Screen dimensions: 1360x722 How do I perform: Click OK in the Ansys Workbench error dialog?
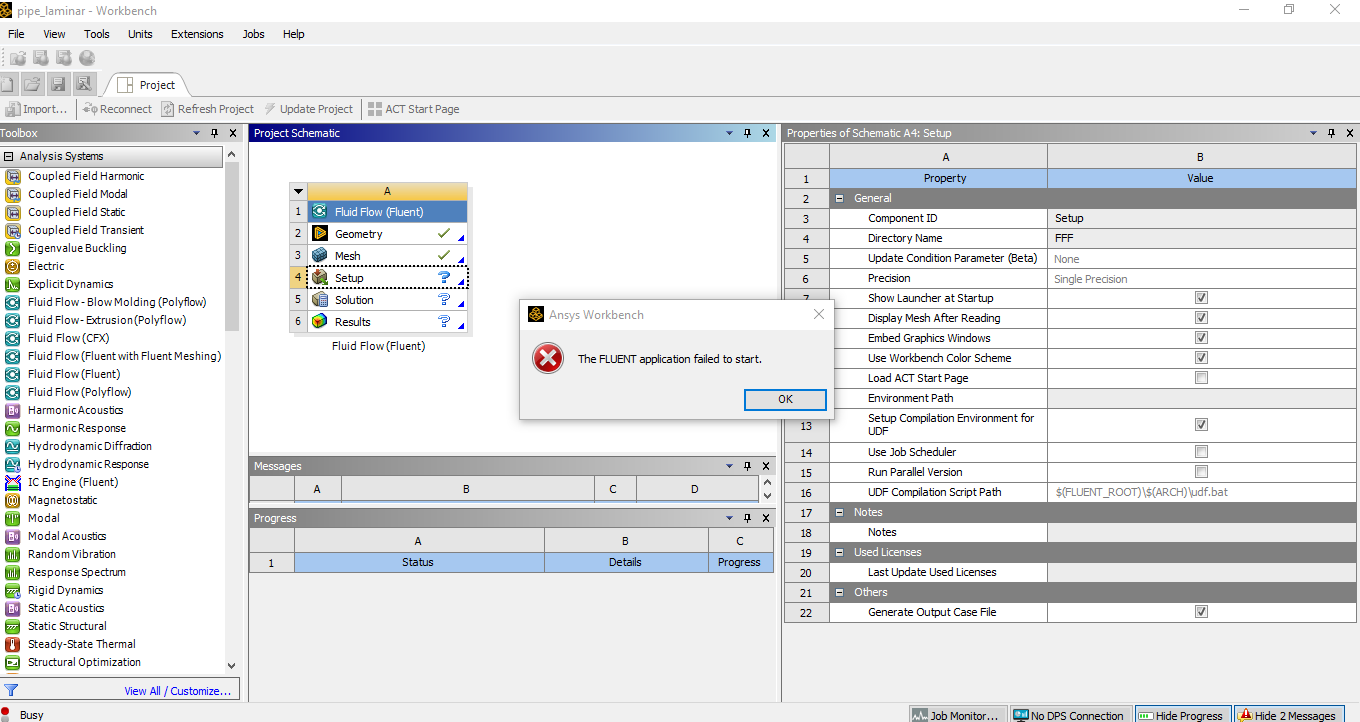(785, 399)
